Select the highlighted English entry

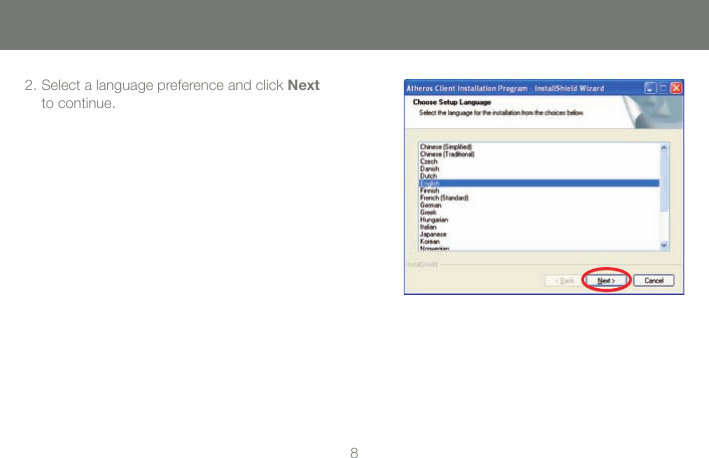click(x=539, y=183)
